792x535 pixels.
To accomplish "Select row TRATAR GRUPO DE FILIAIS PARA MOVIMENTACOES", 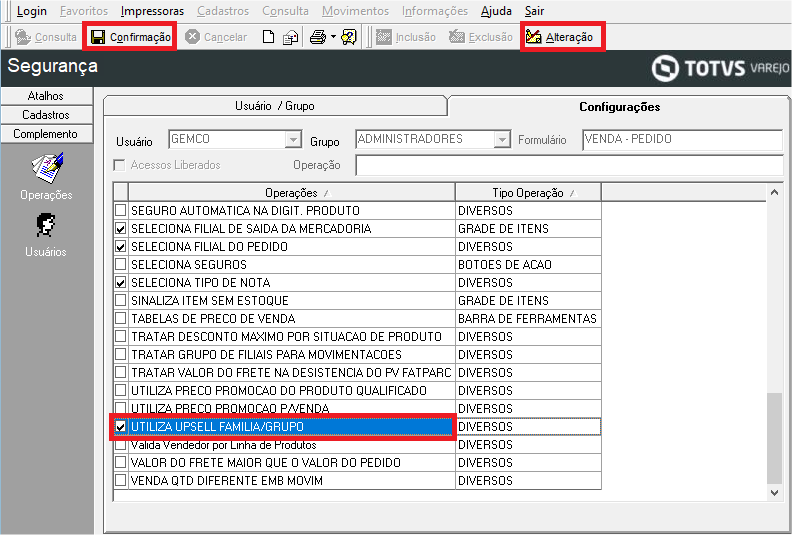I will 291,355.
